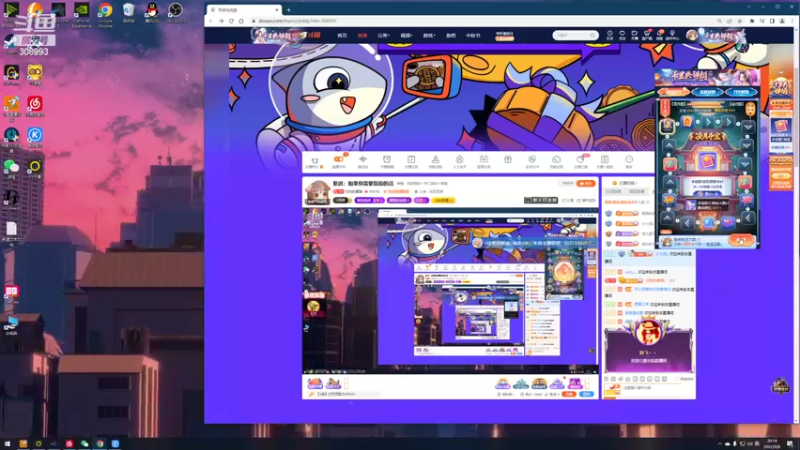
Task: Select the orange 直播 live nav item
Action: click(362, 35)
